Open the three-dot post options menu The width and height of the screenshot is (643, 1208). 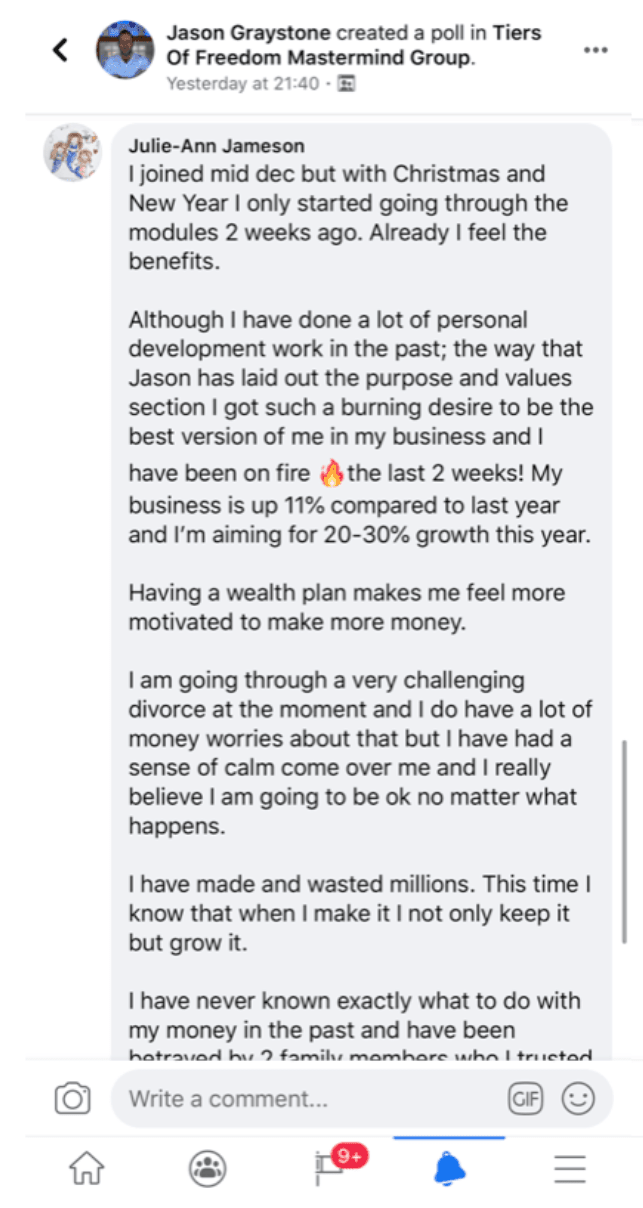pos(595,50)
